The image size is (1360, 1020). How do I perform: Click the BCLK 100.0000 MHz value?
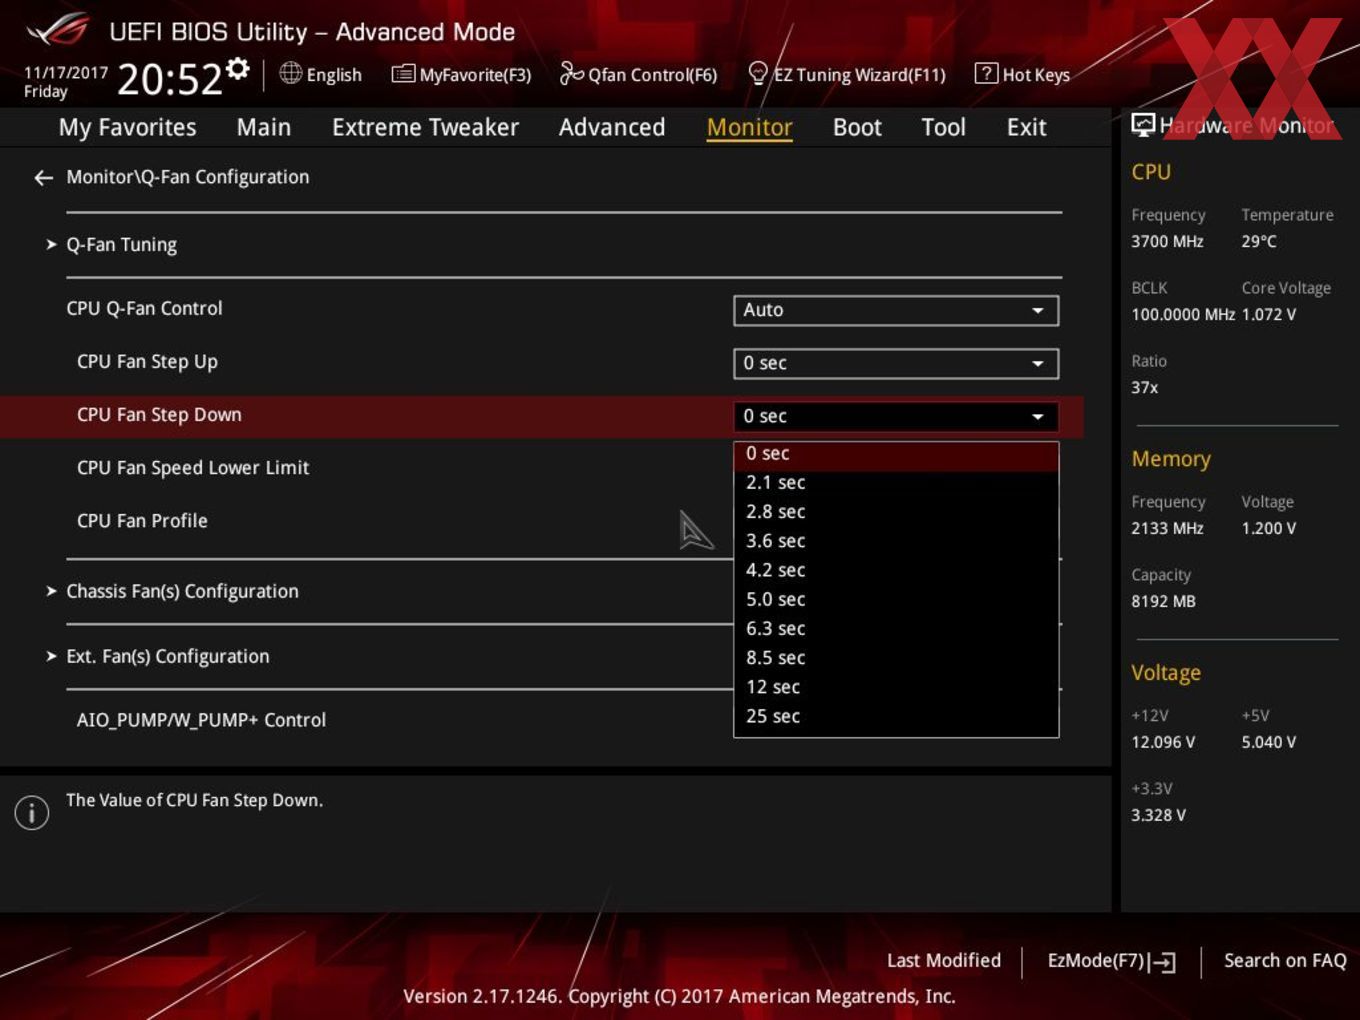pyautogui.click(x=1183, y=315)
